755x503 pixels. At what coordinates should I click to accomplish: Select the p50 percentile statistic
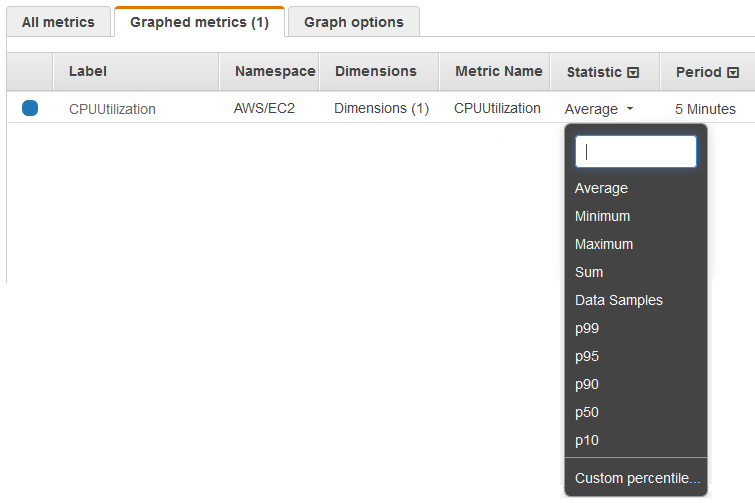(x=587, y=412)
